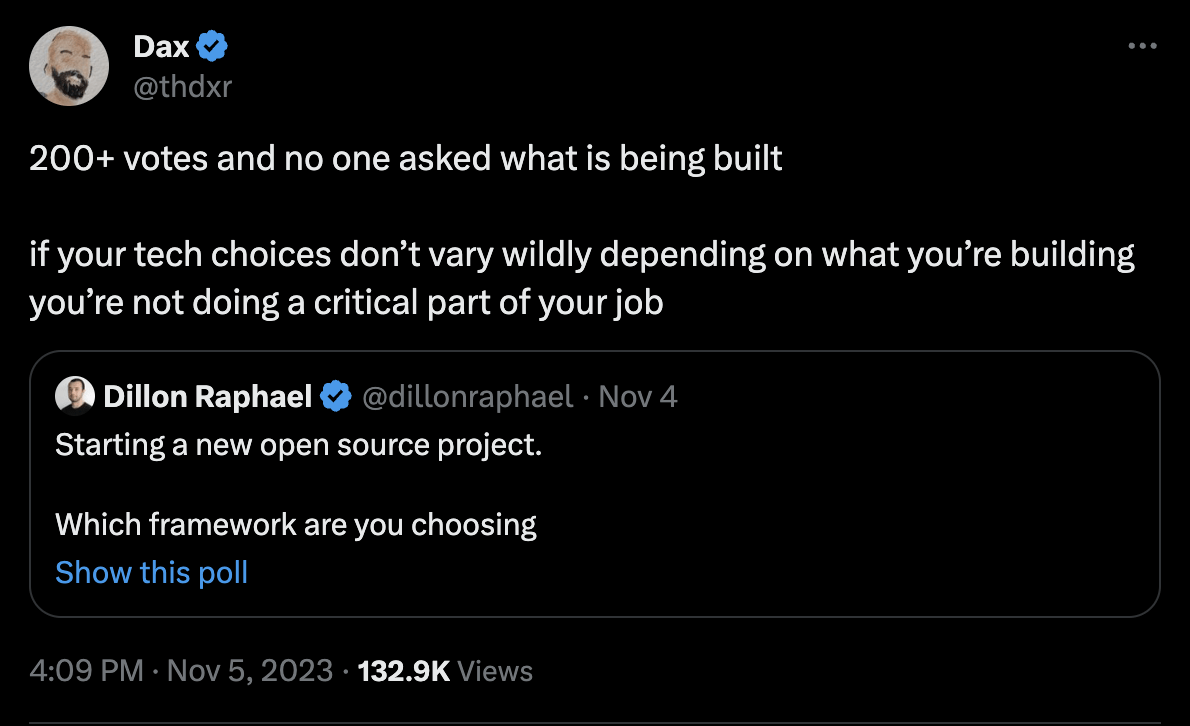This screenshot has width=1190, height=726.
Task: Click the 132.9K view count number
Action: tap(403, 670)
